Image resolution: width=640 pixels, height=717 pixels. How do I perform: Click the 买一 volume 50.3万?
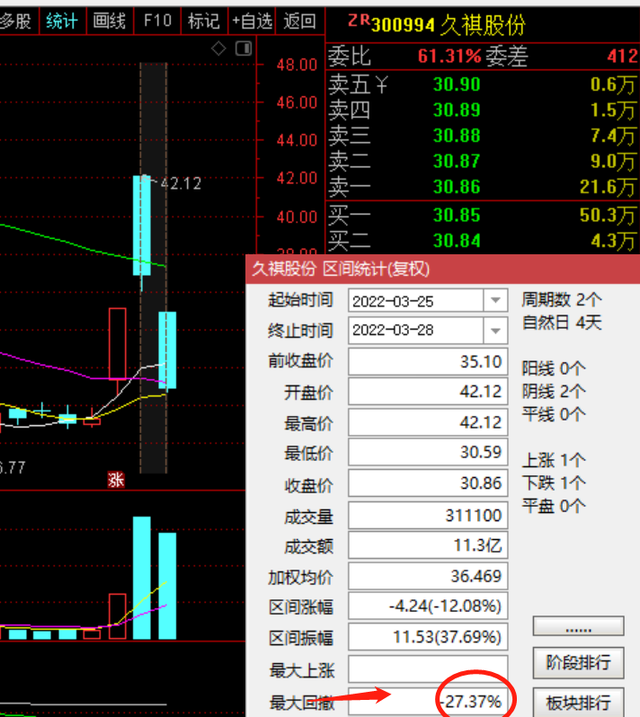pos(609,215)
